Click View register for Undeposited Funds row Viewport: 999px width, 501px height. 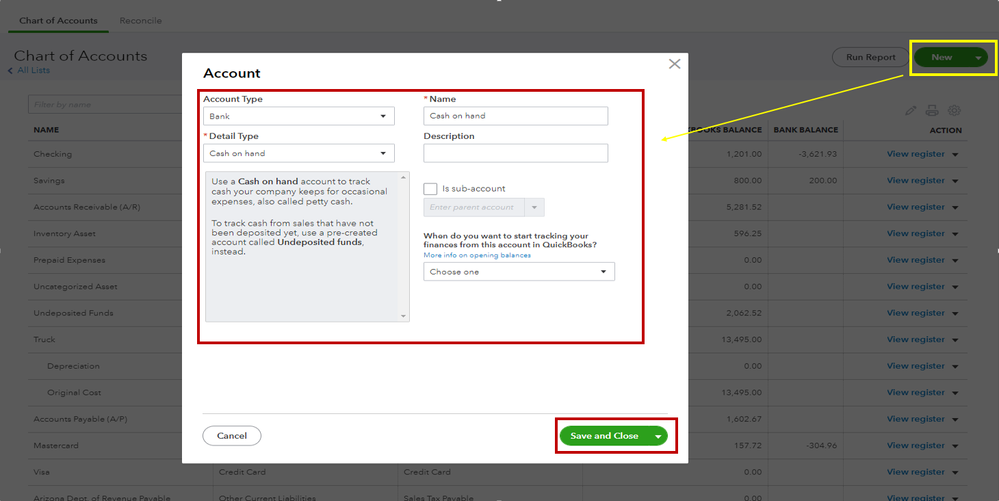(916, 313)
